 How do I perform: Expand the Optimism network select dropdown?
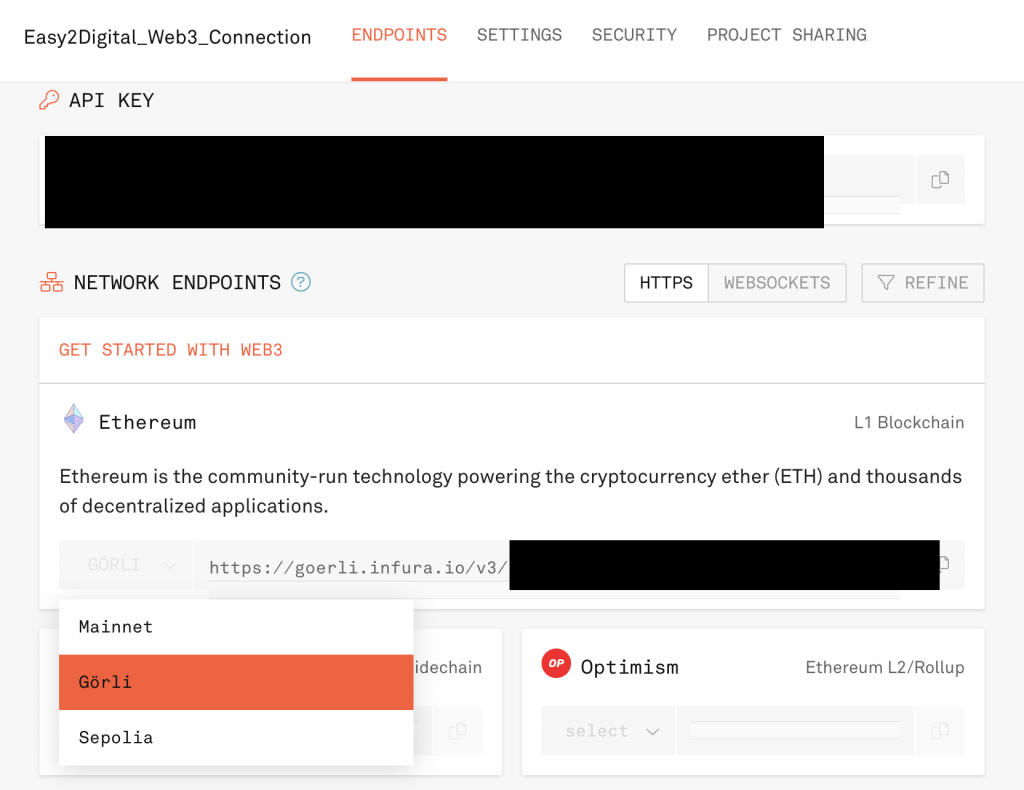point(608,731)
